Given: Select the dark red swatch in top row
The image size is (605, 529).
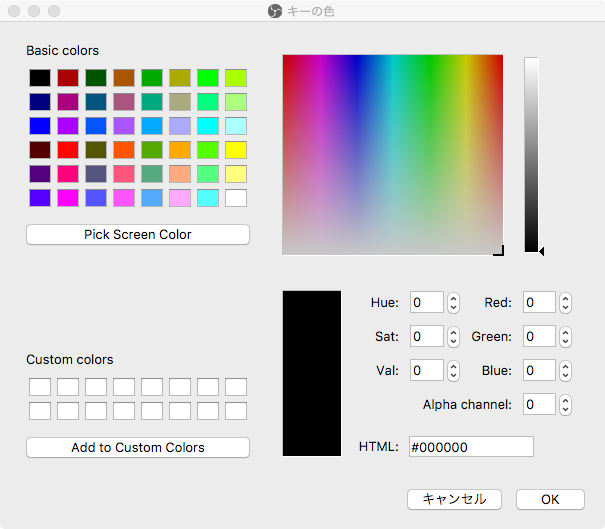Looking at the screenshot, I should click(68, 78).
